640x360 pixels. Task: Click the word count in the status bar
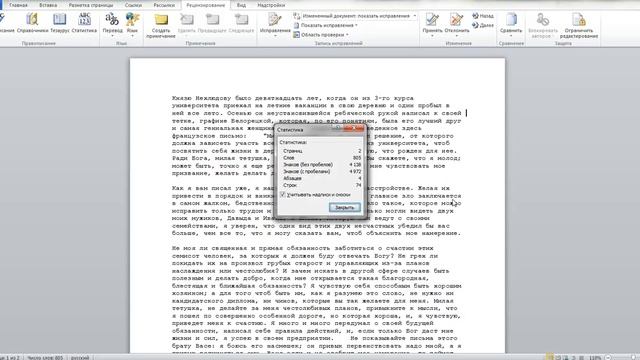[45, 358]
